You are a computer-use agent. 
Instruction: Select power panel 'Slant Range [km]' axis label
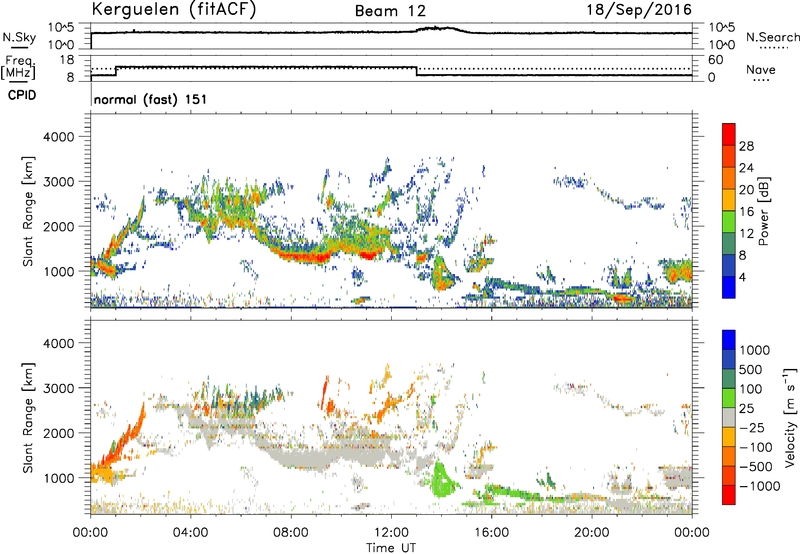click(28, 211)
